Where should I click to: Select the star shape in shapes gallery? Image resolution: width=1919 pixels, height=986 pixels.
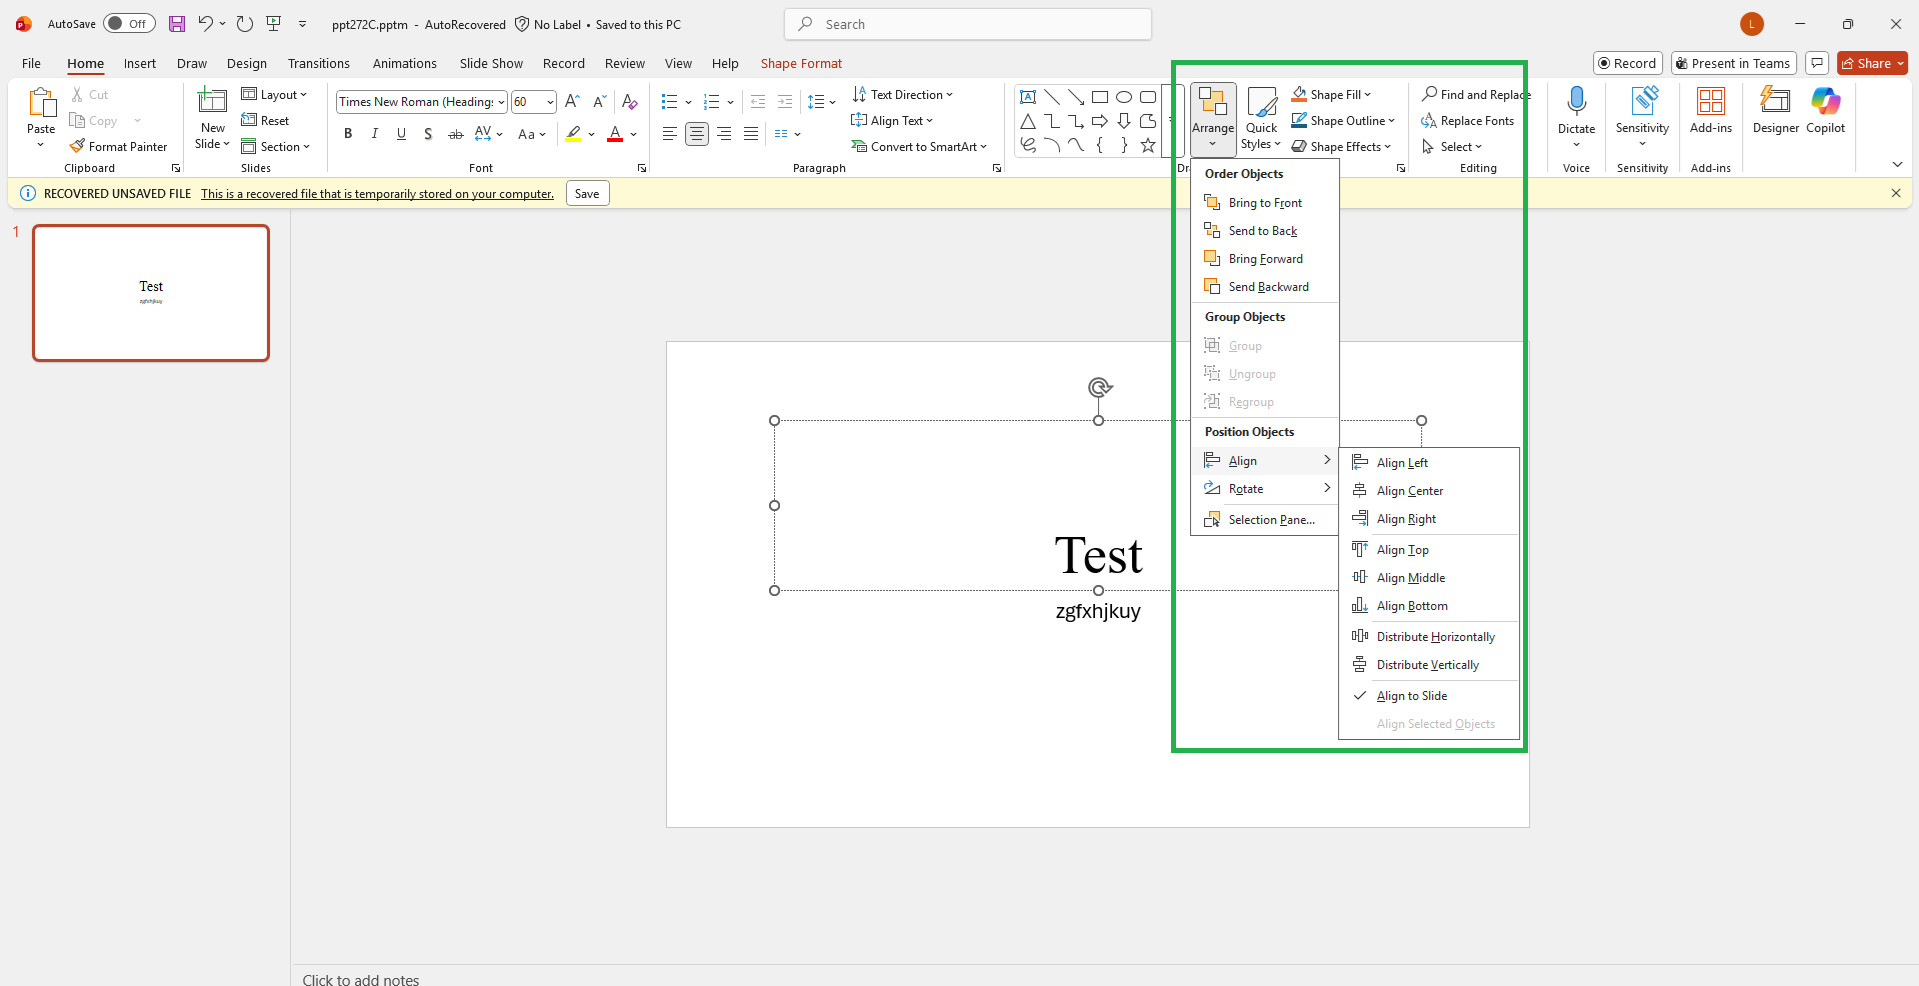1148,145
